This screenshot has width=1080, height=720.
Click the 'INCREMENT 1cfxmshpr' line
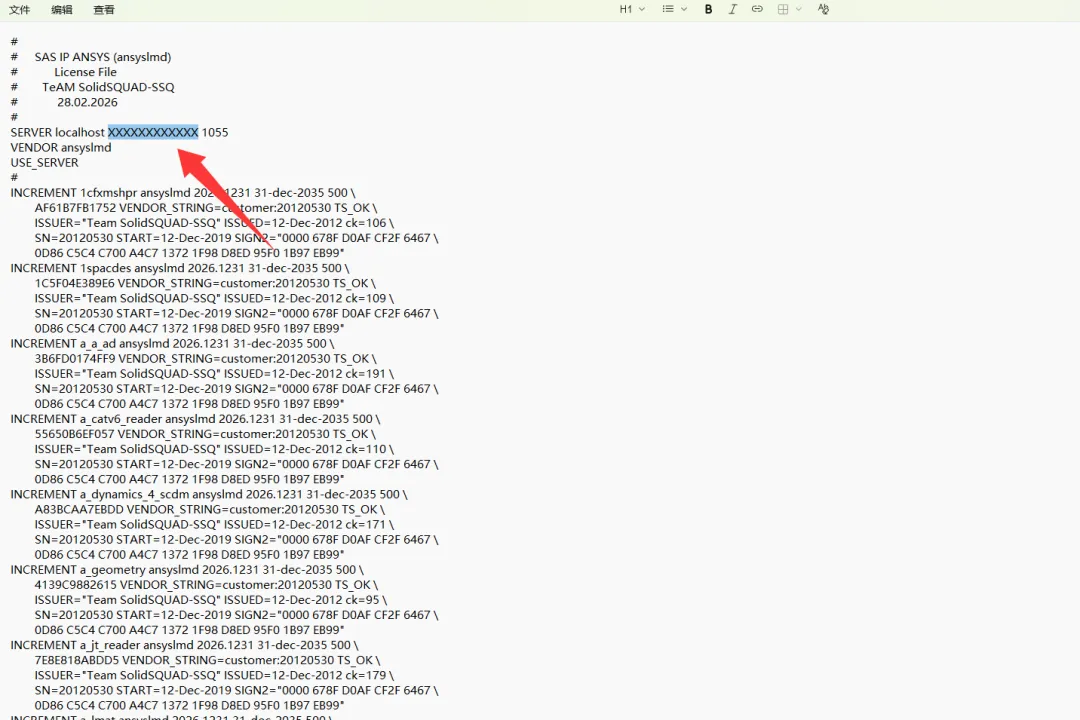(x=183, y=193)
